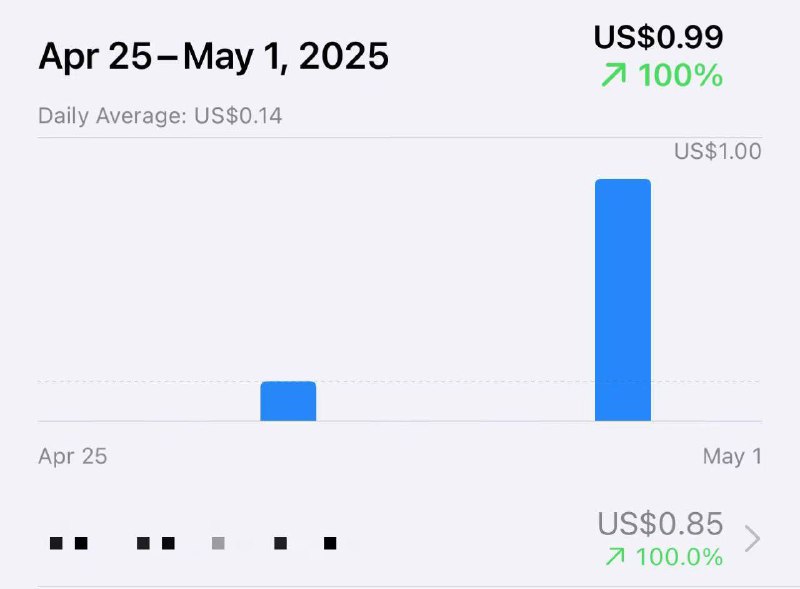This screenshot has height=589, width=800.
Task: Click the gray square in redacted name
Action: point(218,543)
